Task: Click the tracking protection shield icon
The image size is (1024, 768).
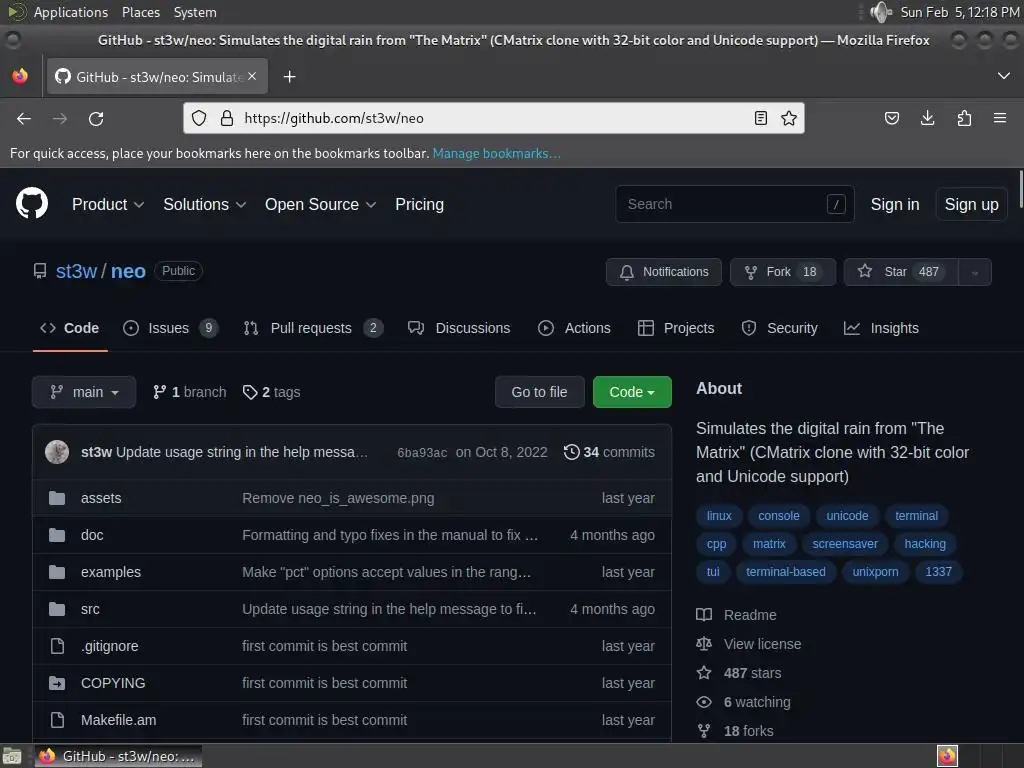Action: click(x=199, y=118)
